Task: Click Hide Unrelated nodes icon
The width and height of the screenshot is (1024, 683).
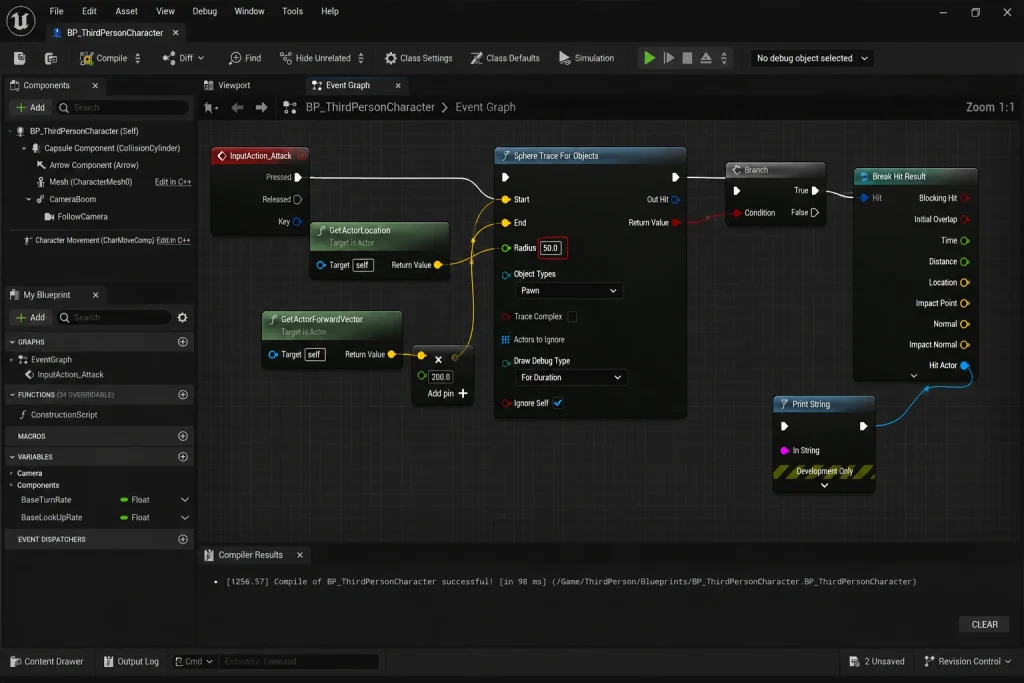Action: 286,58
